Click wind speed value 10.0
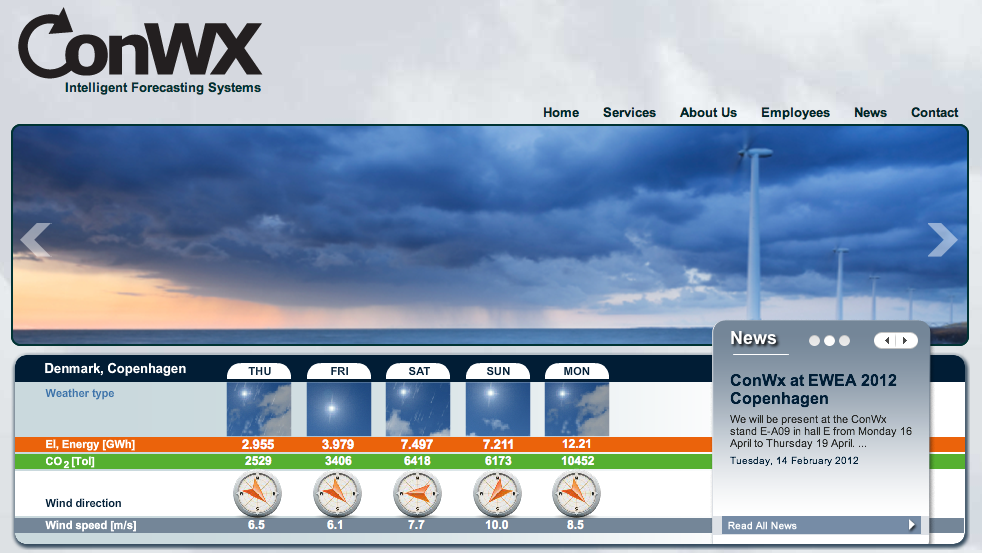 (x=496, y=525)
